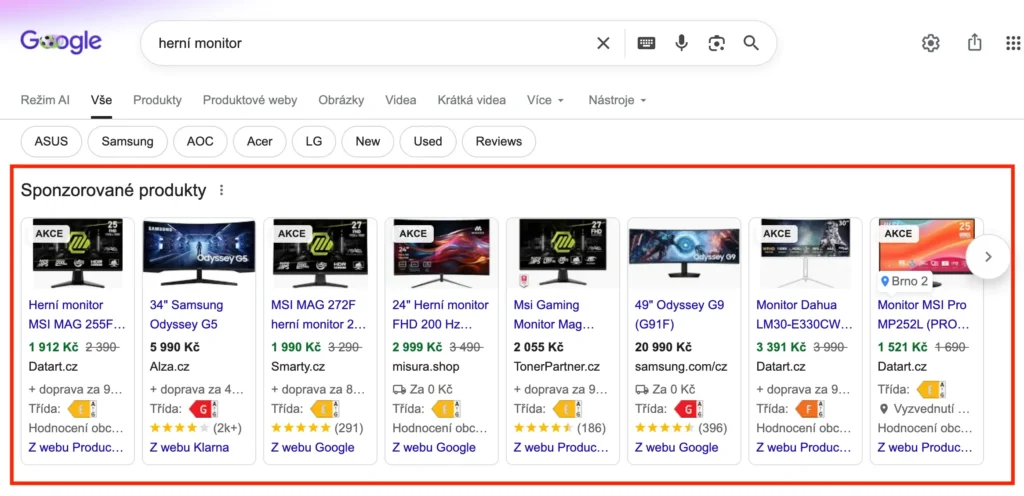This screenshot has height=496, width=1024.
Task: Click the magnifying glass search icon
Action: tap(751, 43)
